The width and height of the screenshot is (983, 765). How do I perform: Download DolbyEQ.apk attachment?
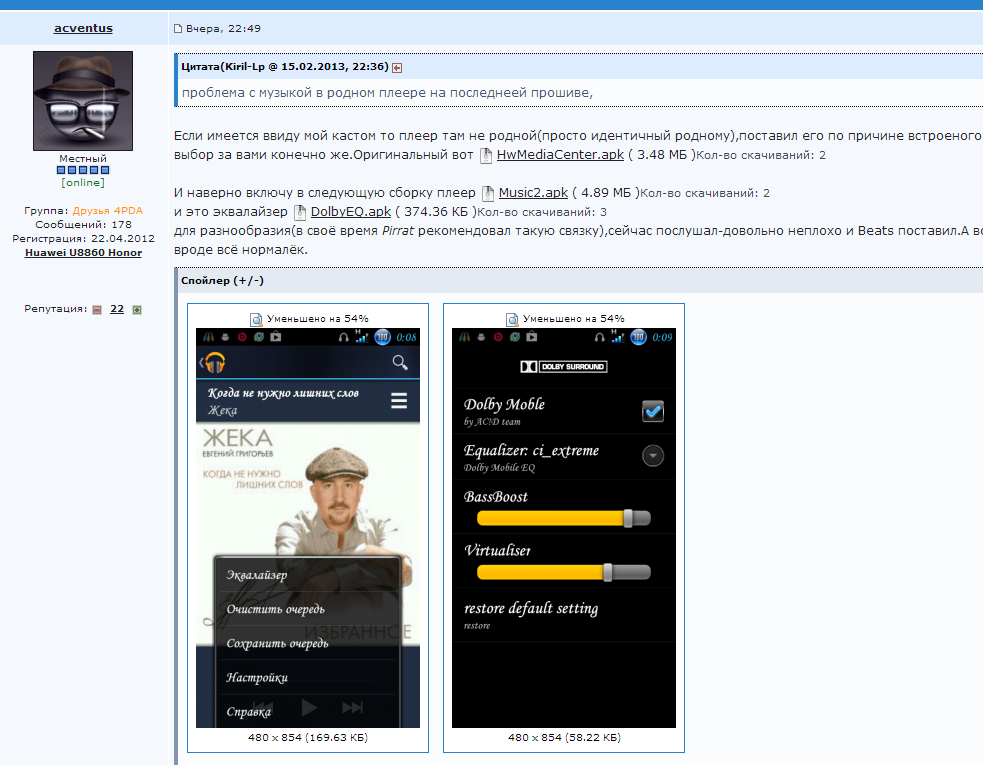pos(350,211)
